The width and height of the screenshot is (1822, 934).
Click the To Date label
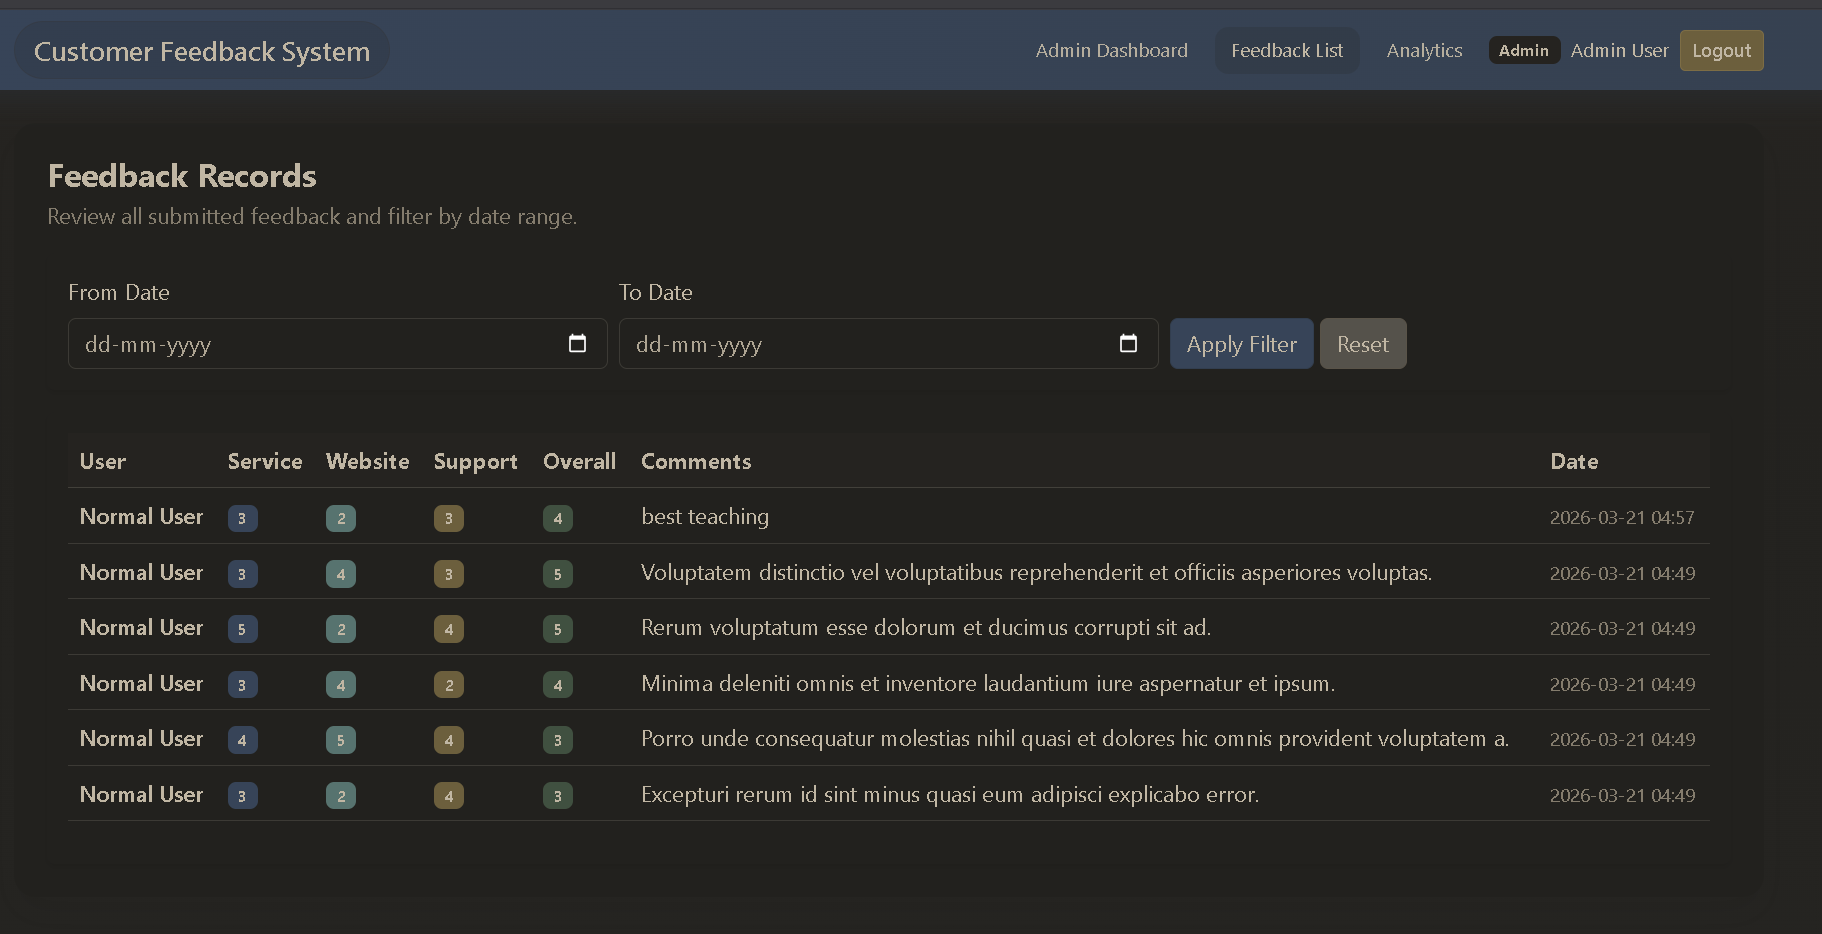point(656,292)
